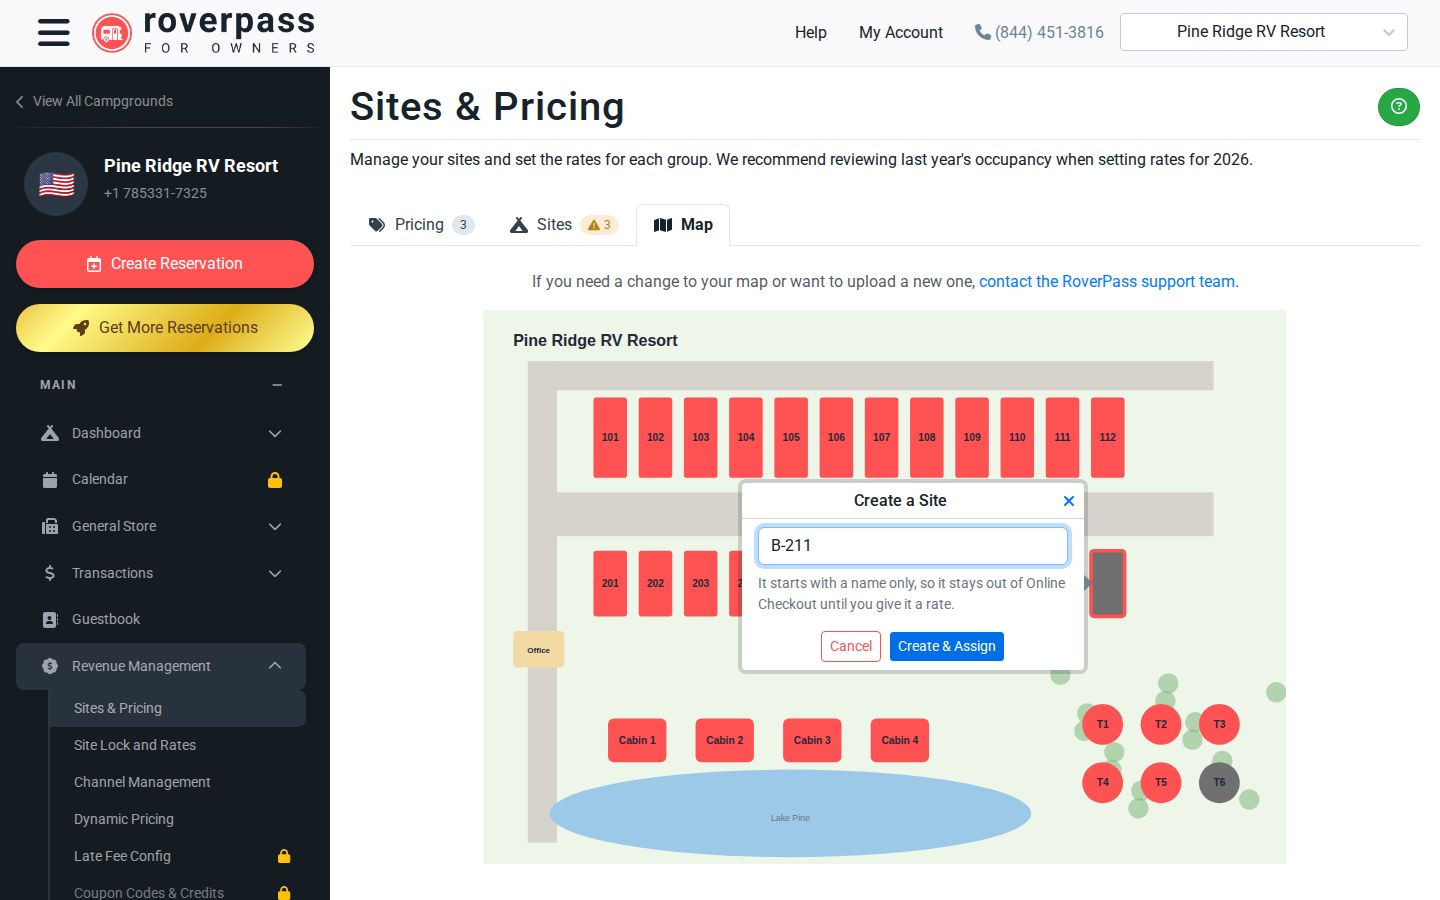Click the Late Fee Config lock icon
1440x900 pixels.
(x=284, y=856)
